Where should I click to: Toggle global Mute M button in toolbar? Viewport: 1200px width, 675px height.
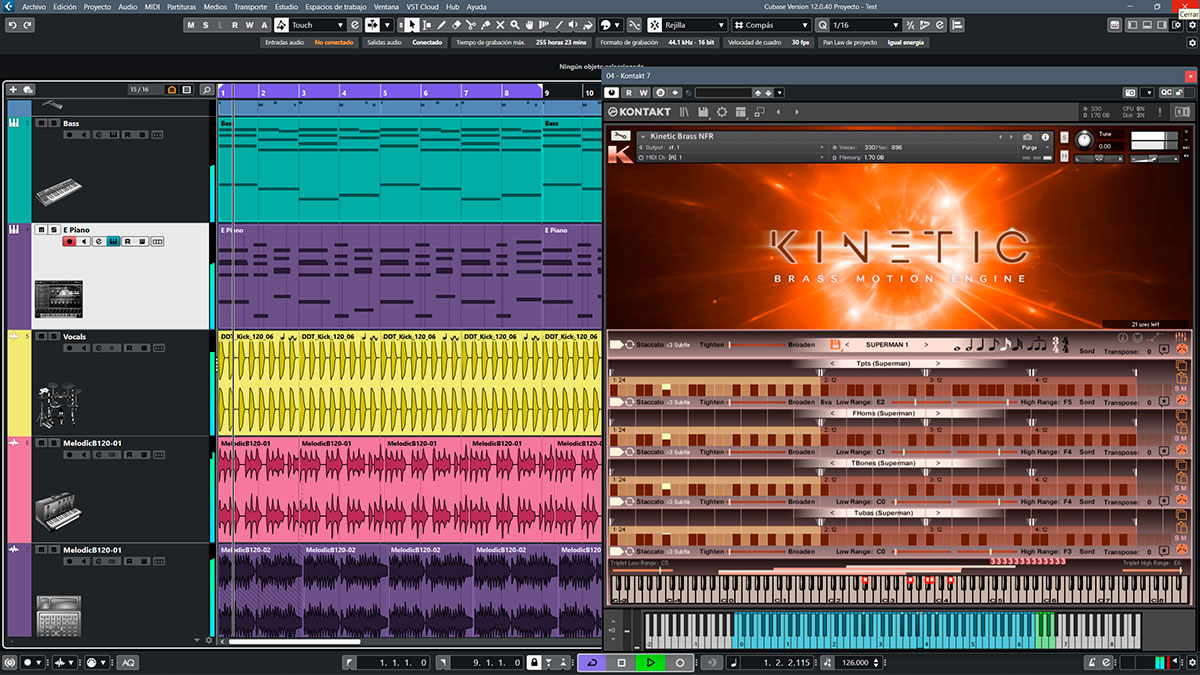(x=193, y=25)
